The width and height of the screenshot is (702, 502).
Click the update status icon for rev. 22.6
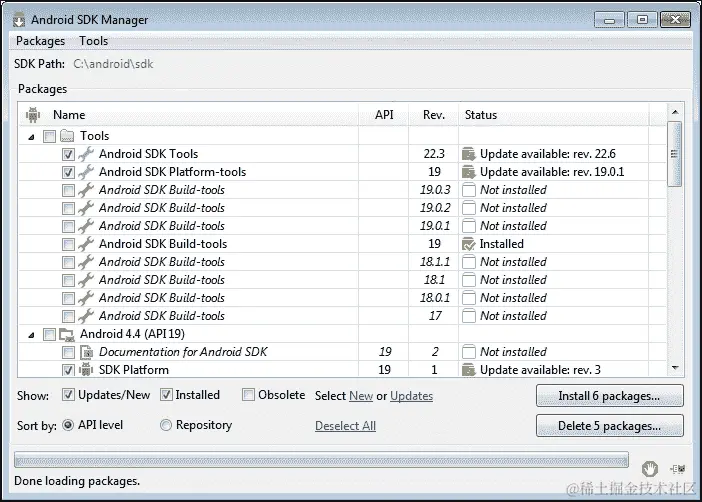tap(468, 154)
